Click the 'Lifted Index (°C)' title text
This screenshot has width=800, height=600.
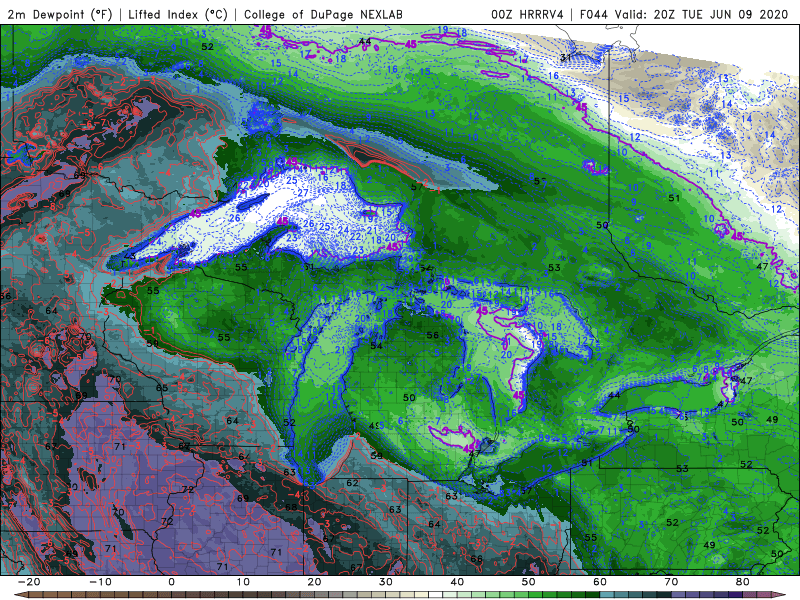[x=178, y=15]
